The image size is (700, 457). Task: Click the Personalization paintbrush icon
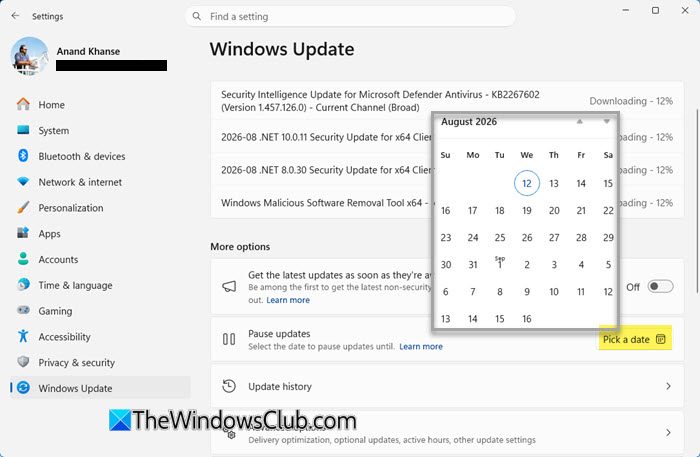(23, 208)
